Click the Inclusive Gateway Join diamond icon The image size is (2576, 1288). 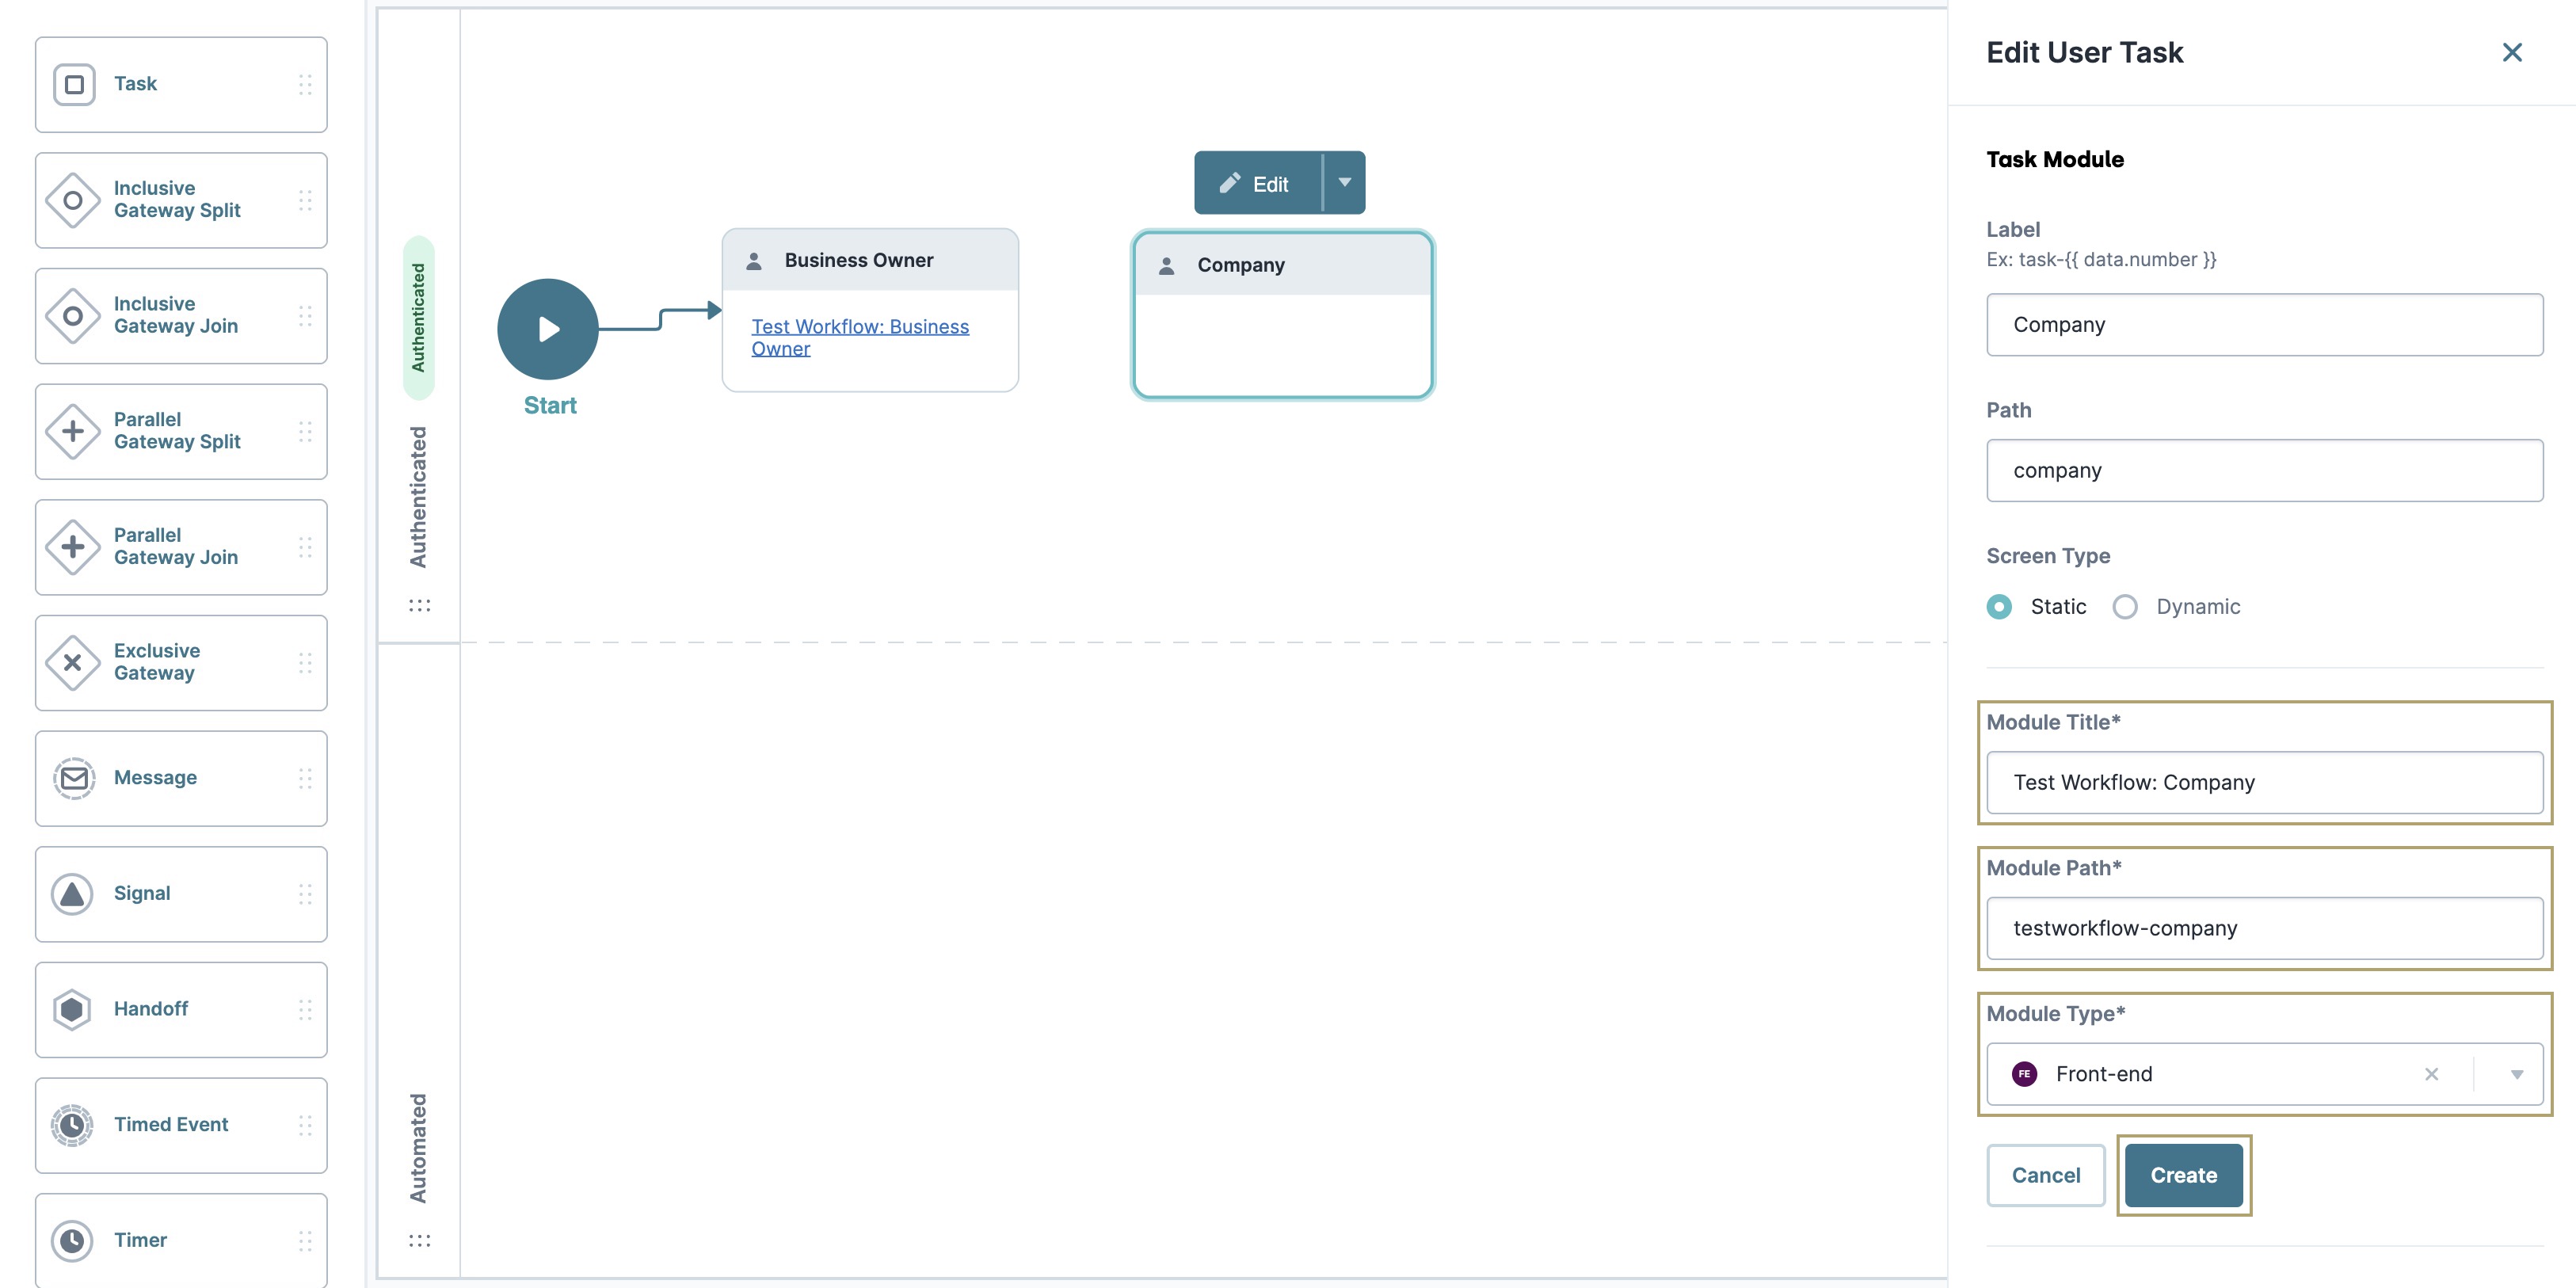(73, 316)
